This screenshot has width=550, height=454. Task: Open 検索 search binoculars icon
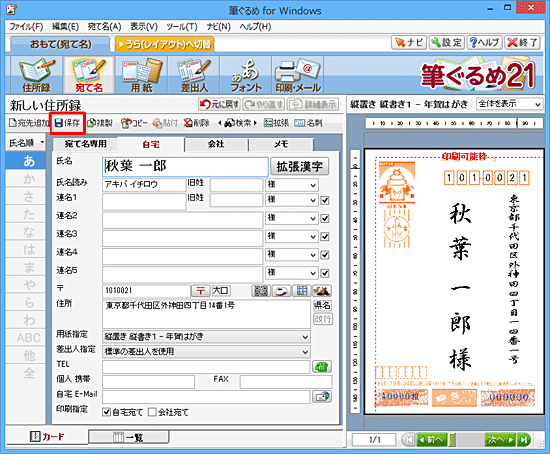click(238, 123)
